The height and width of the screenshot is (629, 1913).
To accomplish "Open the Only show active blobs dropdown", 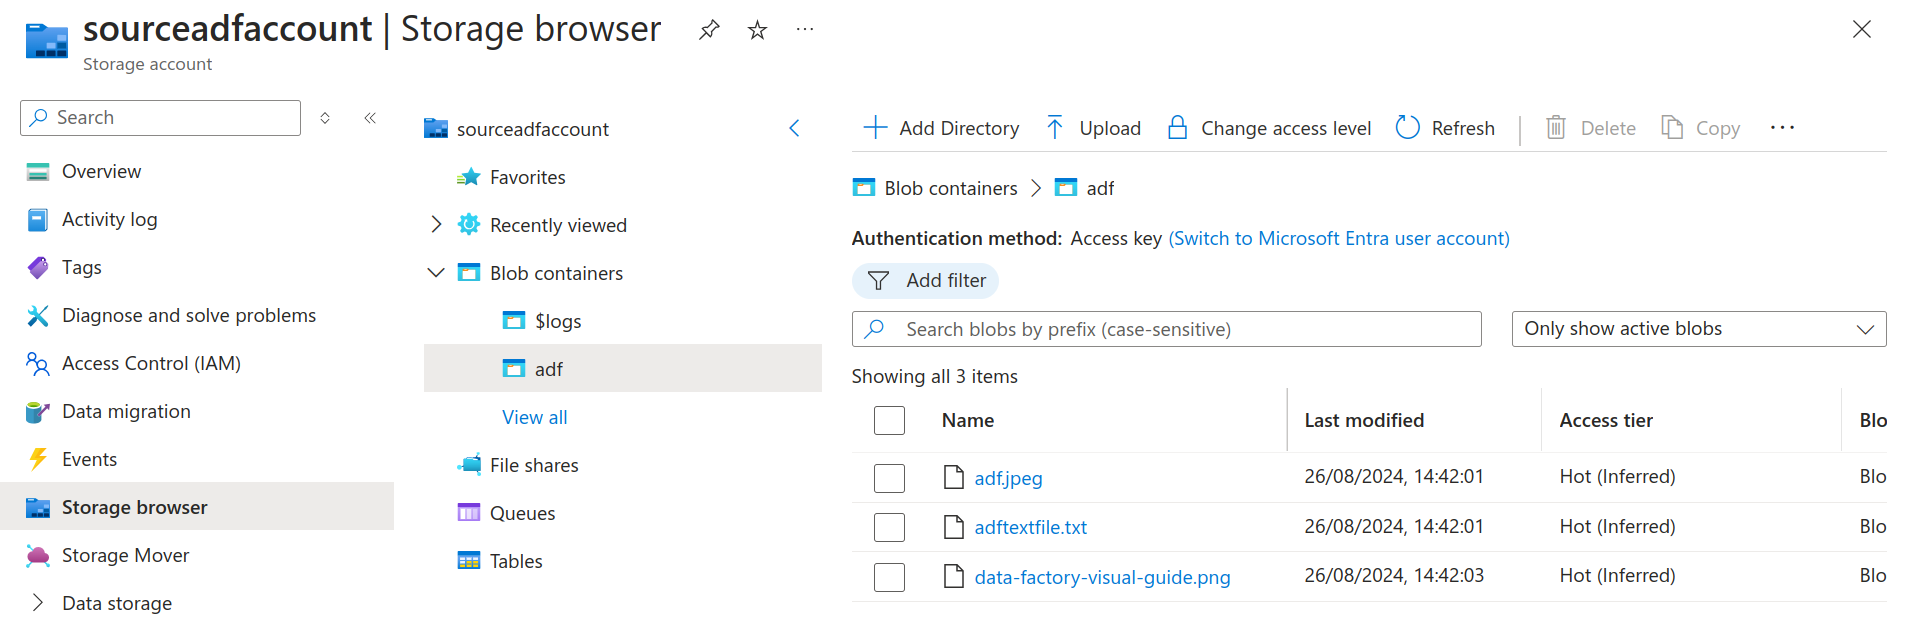I will pos(1698,329).
